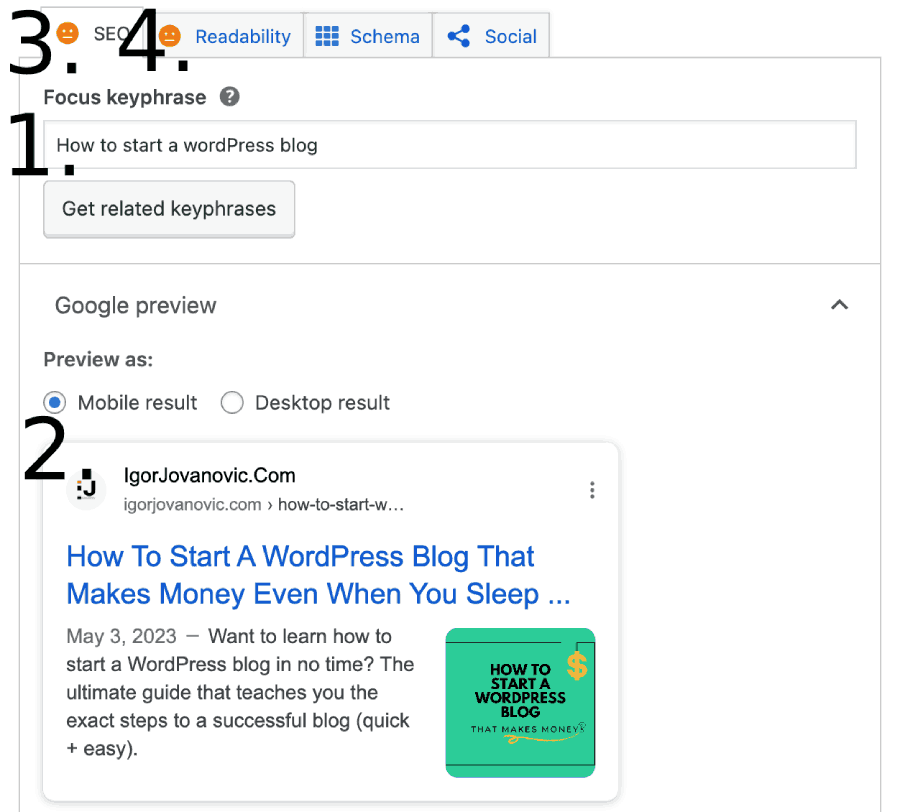Image resolution: width=900 pixels, height=812 pixels.
Task: Click the Focus keyphrase label
Action: coord(125,97)
